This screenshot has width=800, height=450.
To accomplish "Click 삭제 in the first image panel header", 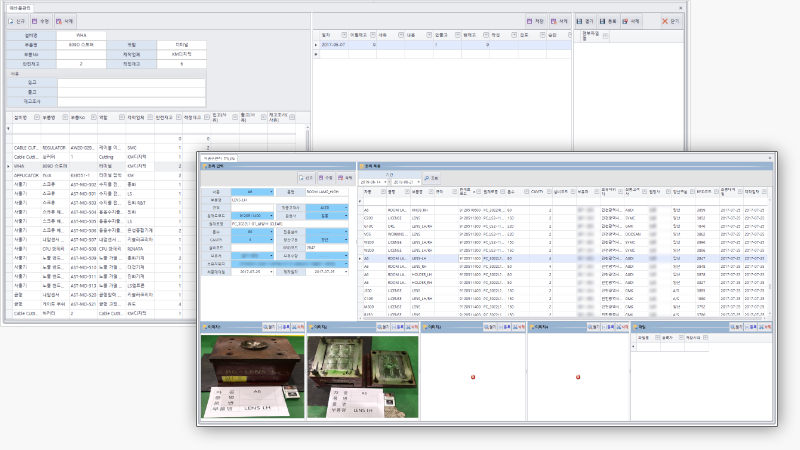I will [298, 327].
